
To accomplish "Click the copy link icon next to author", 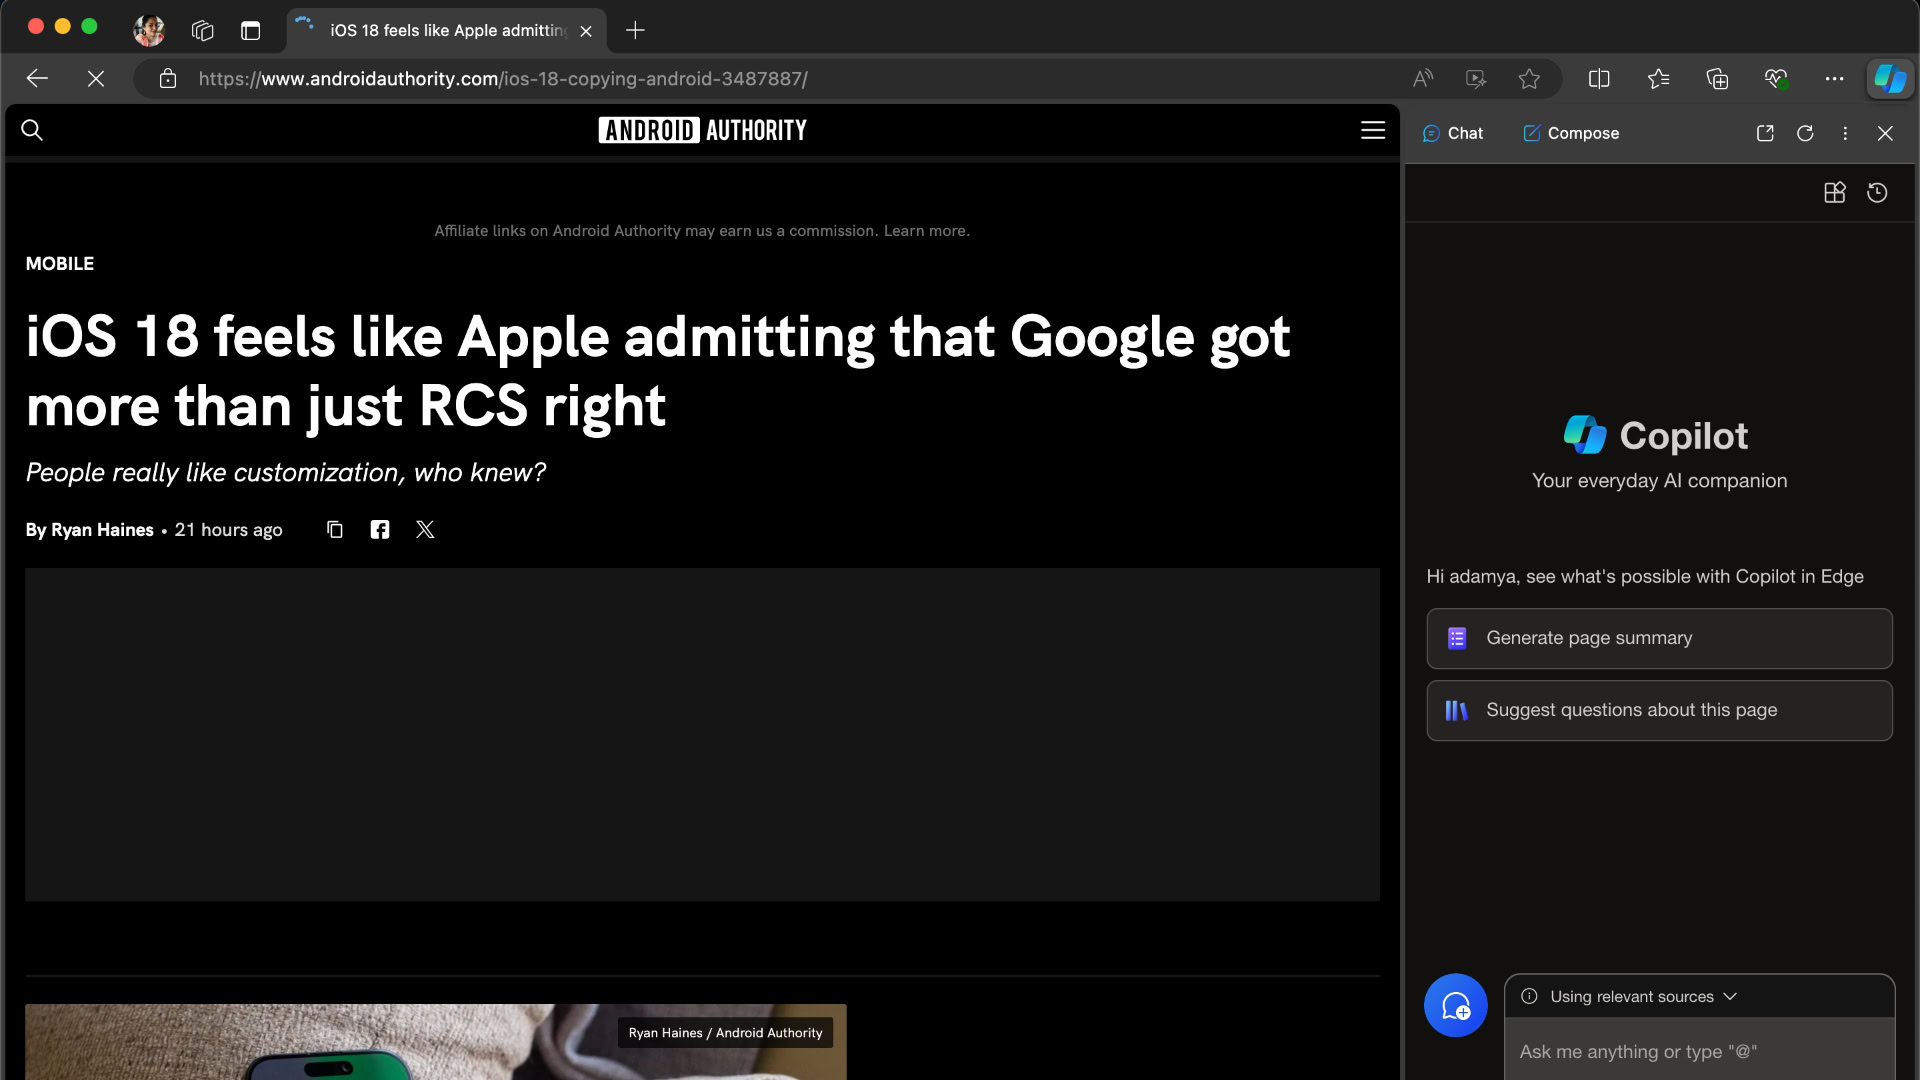I will click(x=334, y=529).
